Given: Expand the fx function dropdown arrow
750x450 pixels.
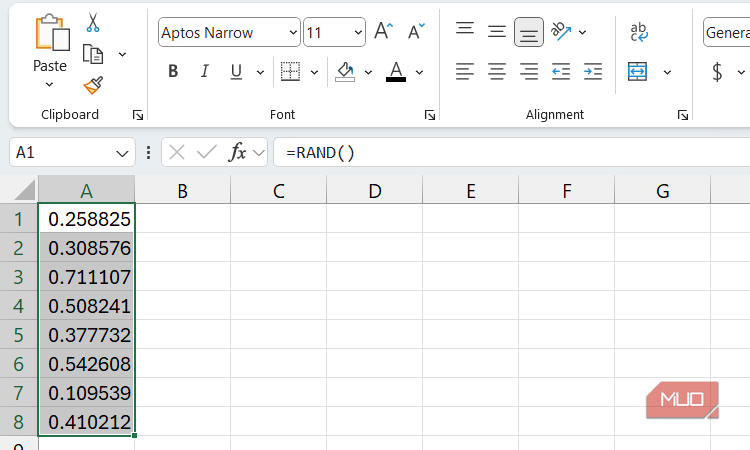Looking at the screenshot, I should 259,153.
